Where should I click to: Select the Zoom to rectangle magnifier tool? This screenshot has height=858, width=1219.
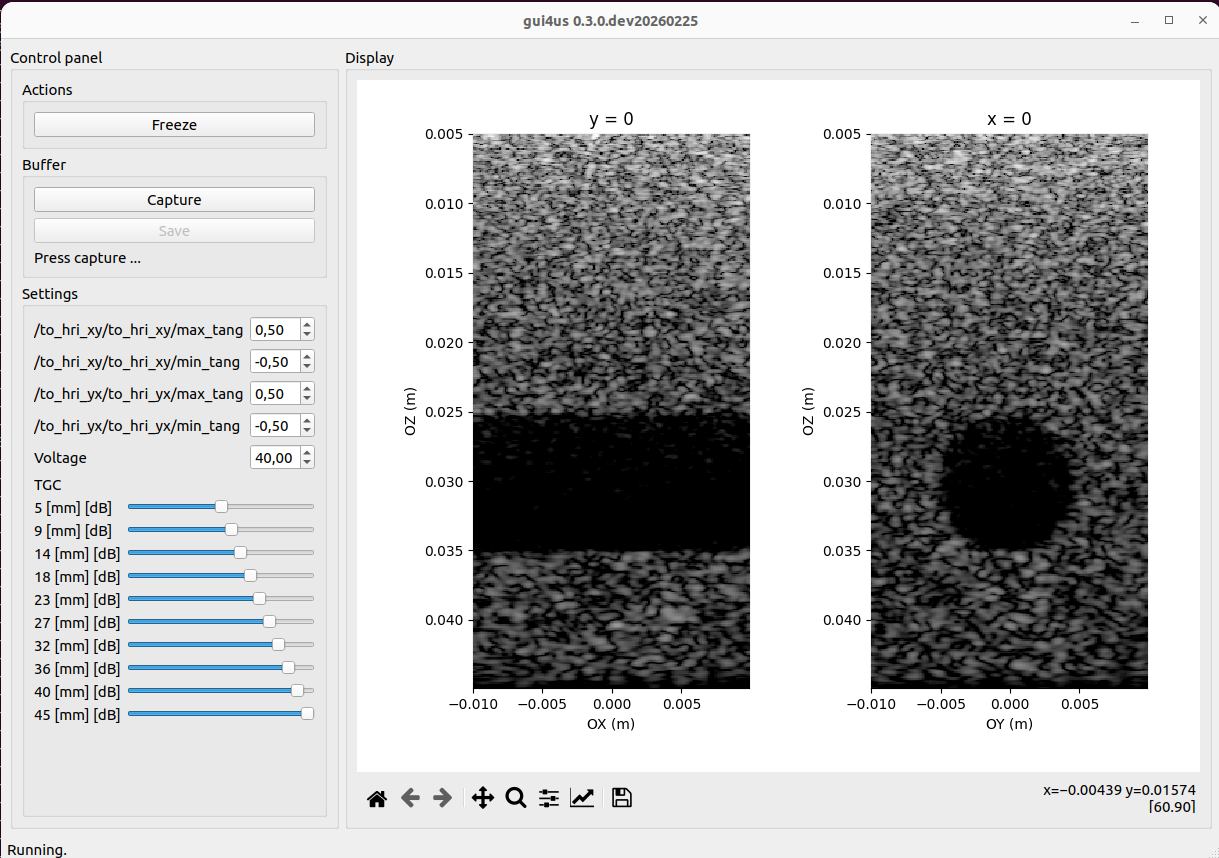click(x=516, y=798)
